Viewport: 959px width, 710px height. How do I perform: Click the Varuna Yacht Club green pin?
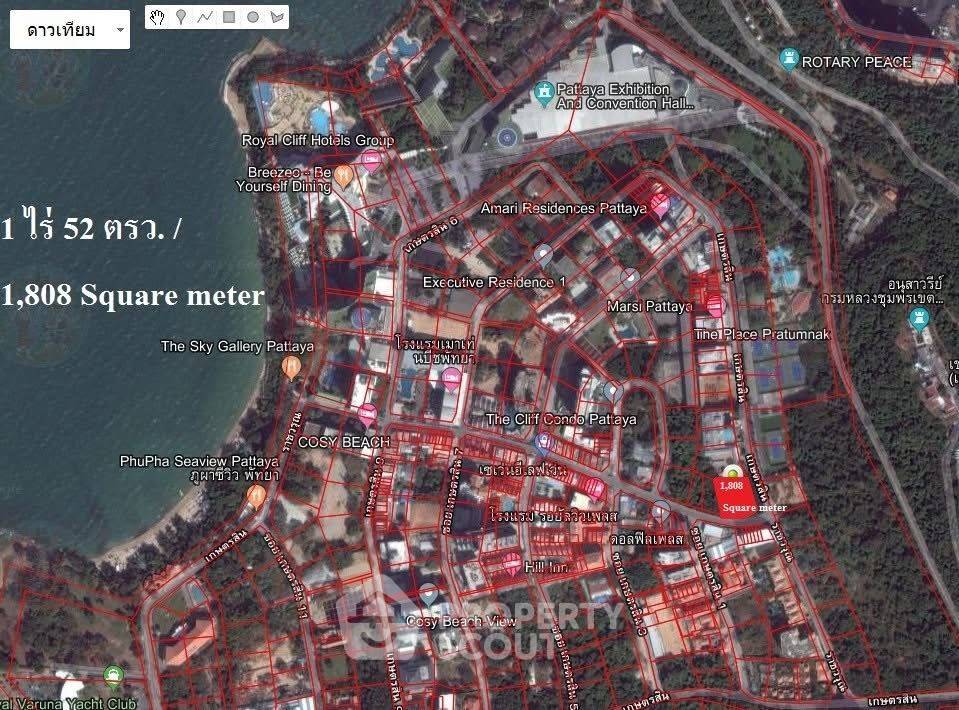tap(113, 678)
